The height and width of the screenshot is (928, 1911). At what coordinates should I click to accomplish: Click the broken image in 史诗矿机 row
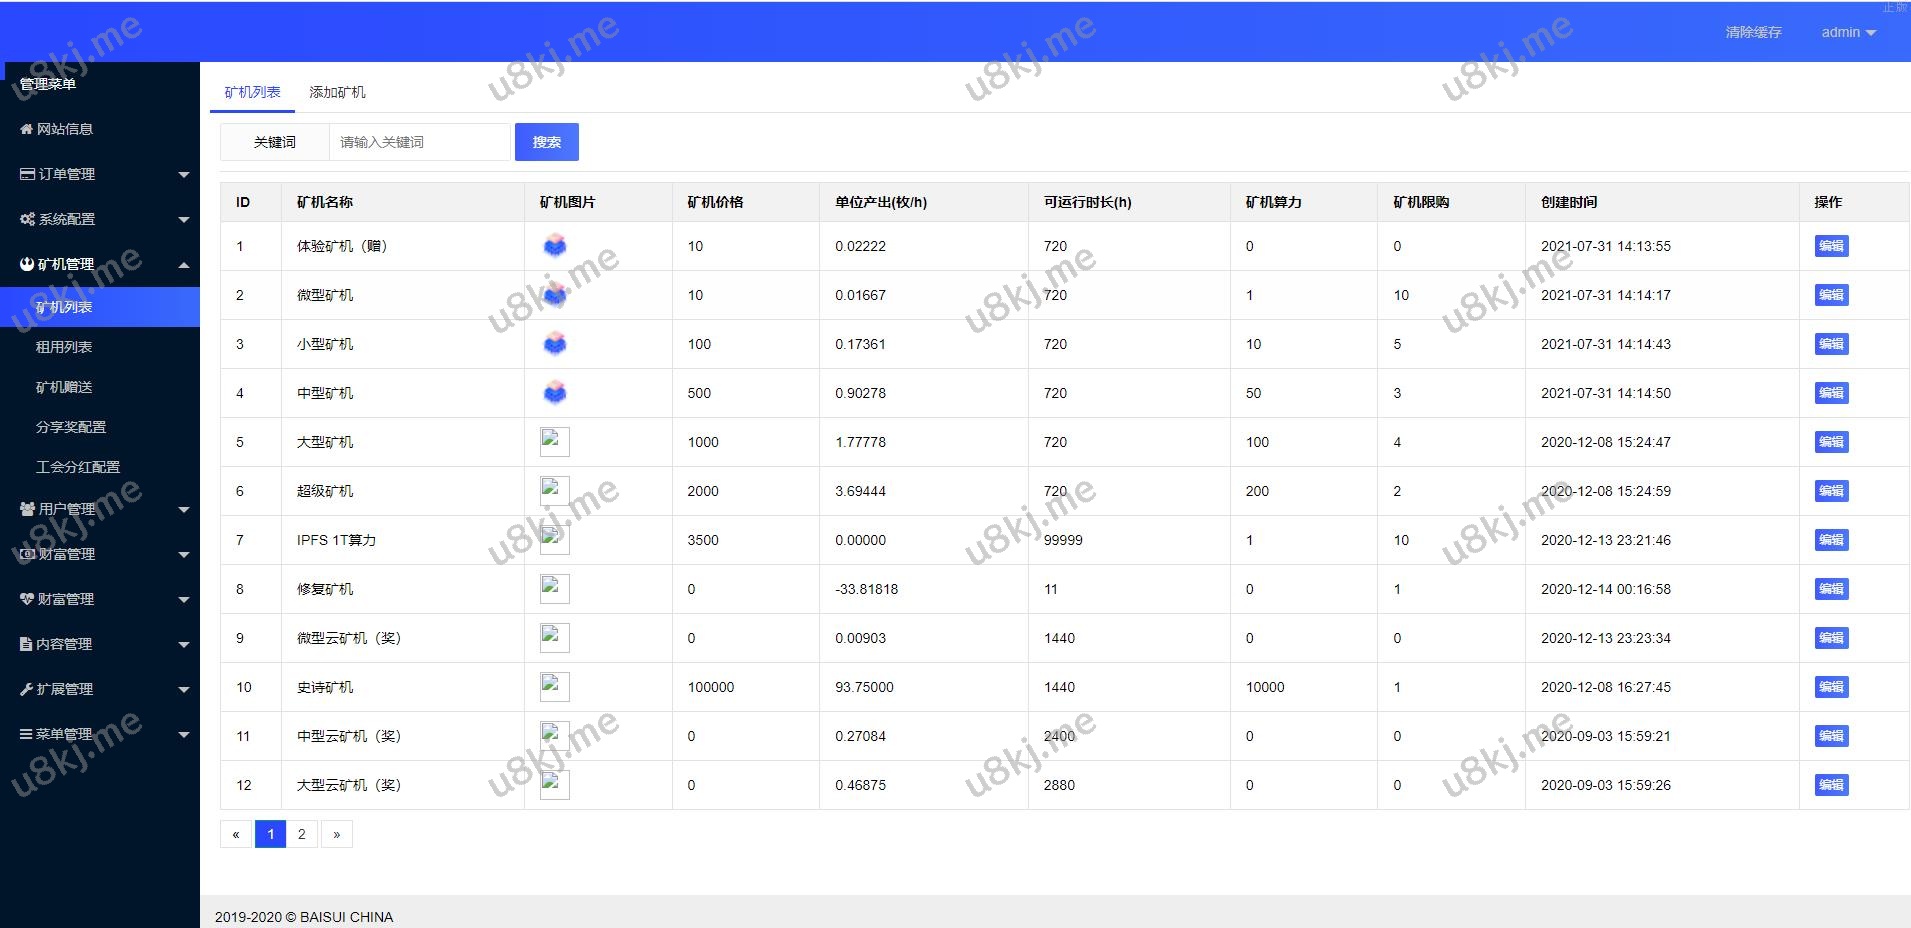554,687
